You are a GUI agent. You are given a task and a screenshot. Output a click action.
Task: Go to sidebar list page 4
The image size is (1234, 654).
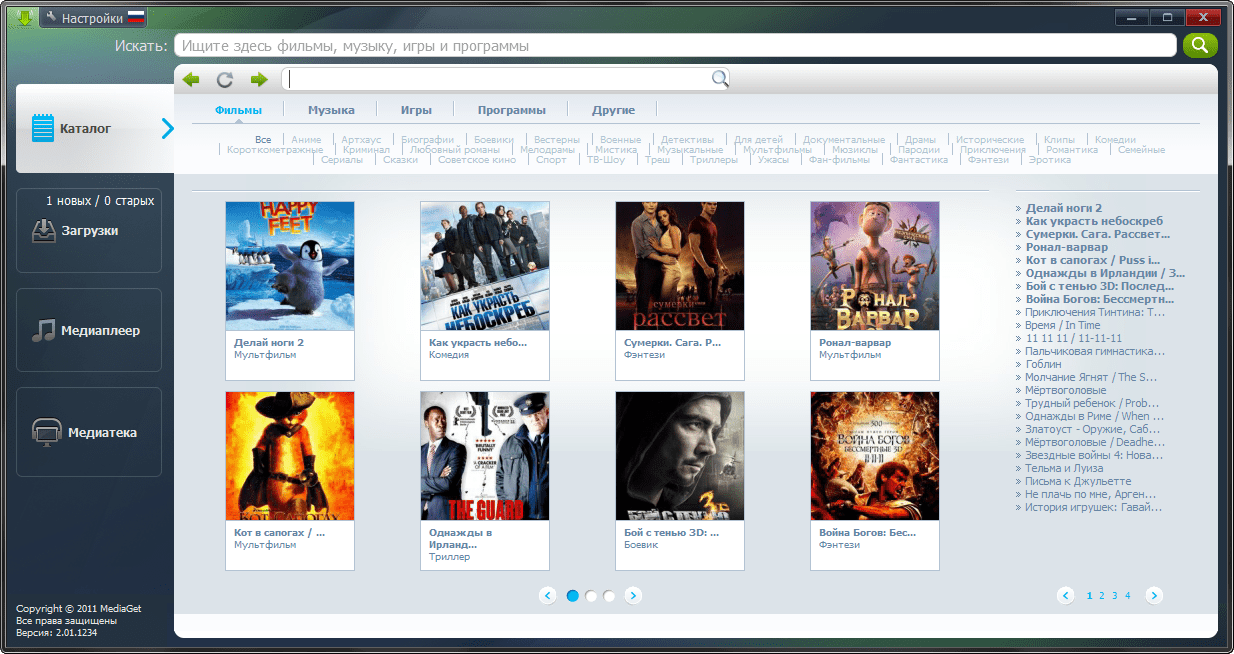(x=1128, y=596)
